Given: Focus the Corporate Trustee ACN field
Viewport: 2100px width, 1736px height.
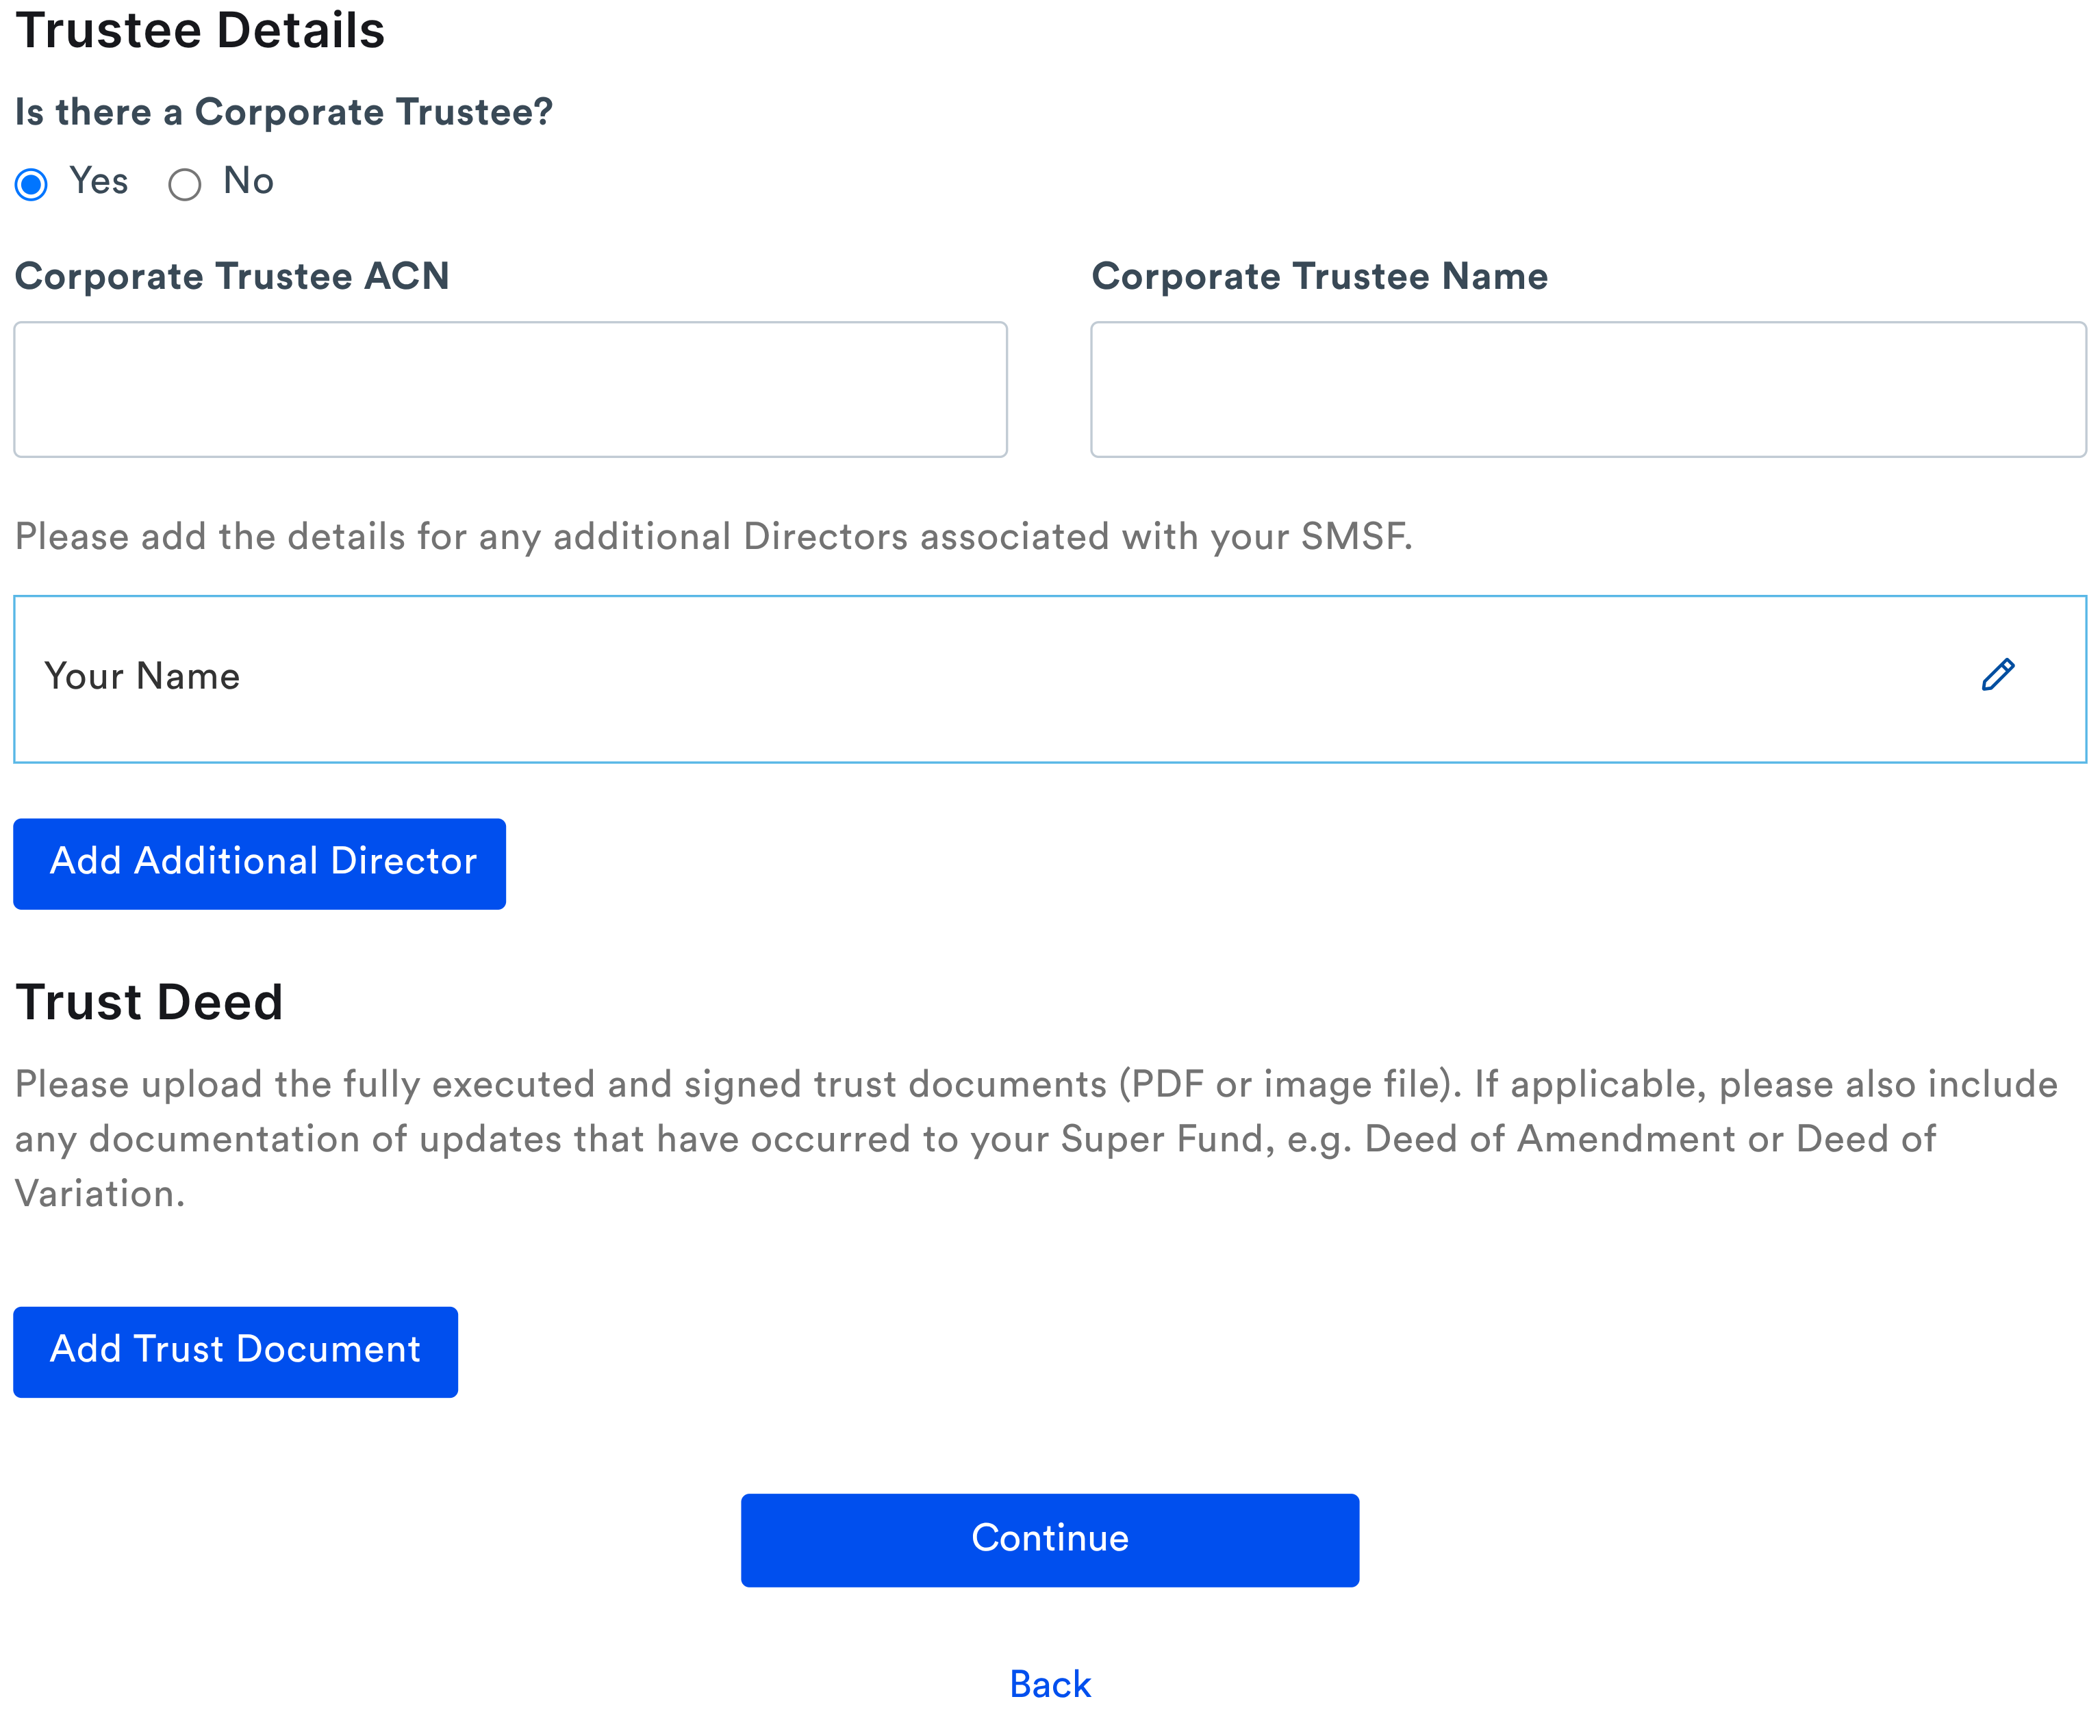Looking at the screenshot, I should point(510,389).
